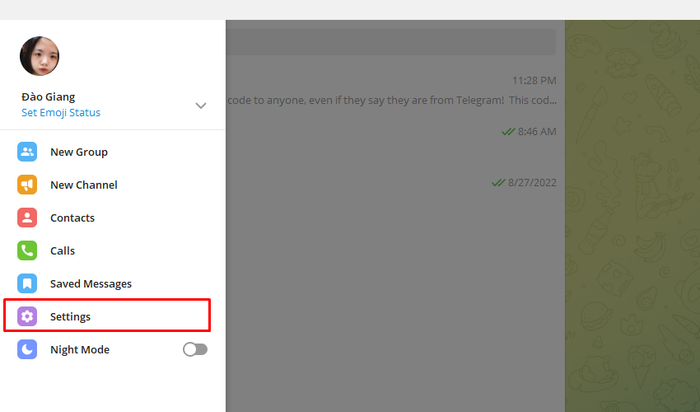The width and height of the screenshot is (700, 412).
Task: Open Contacts from the side menu
Action: point(112,218)
